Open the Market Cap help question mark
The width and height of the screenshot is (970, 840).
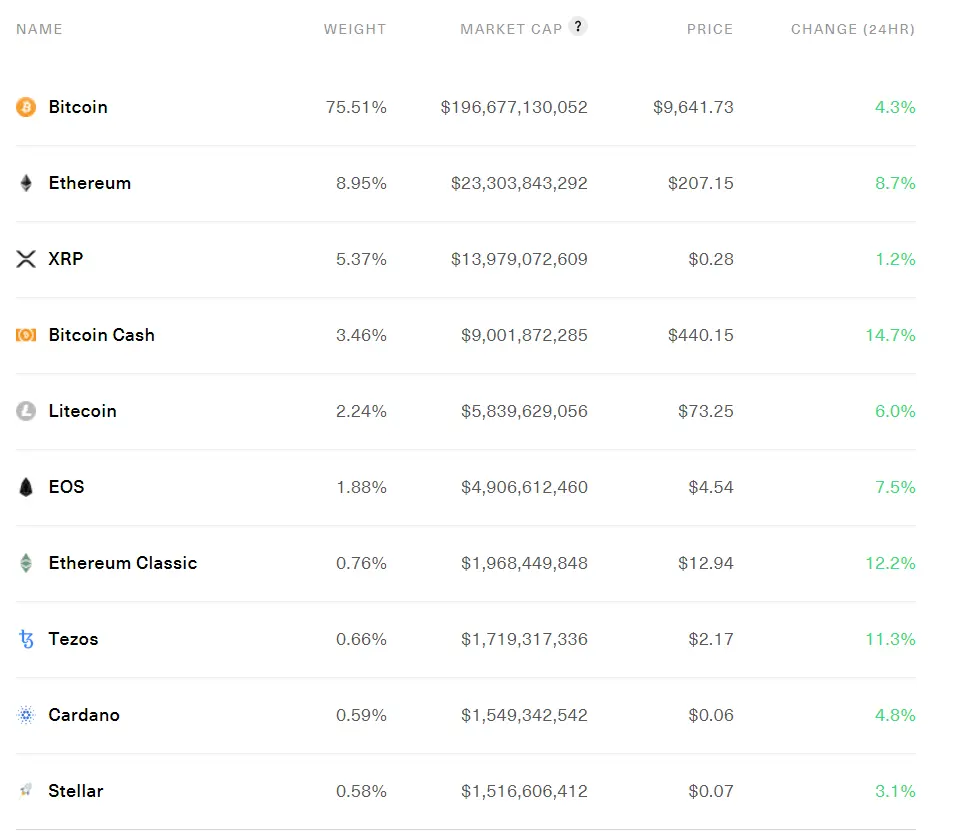pyautogui.click(x=578, y=27)
